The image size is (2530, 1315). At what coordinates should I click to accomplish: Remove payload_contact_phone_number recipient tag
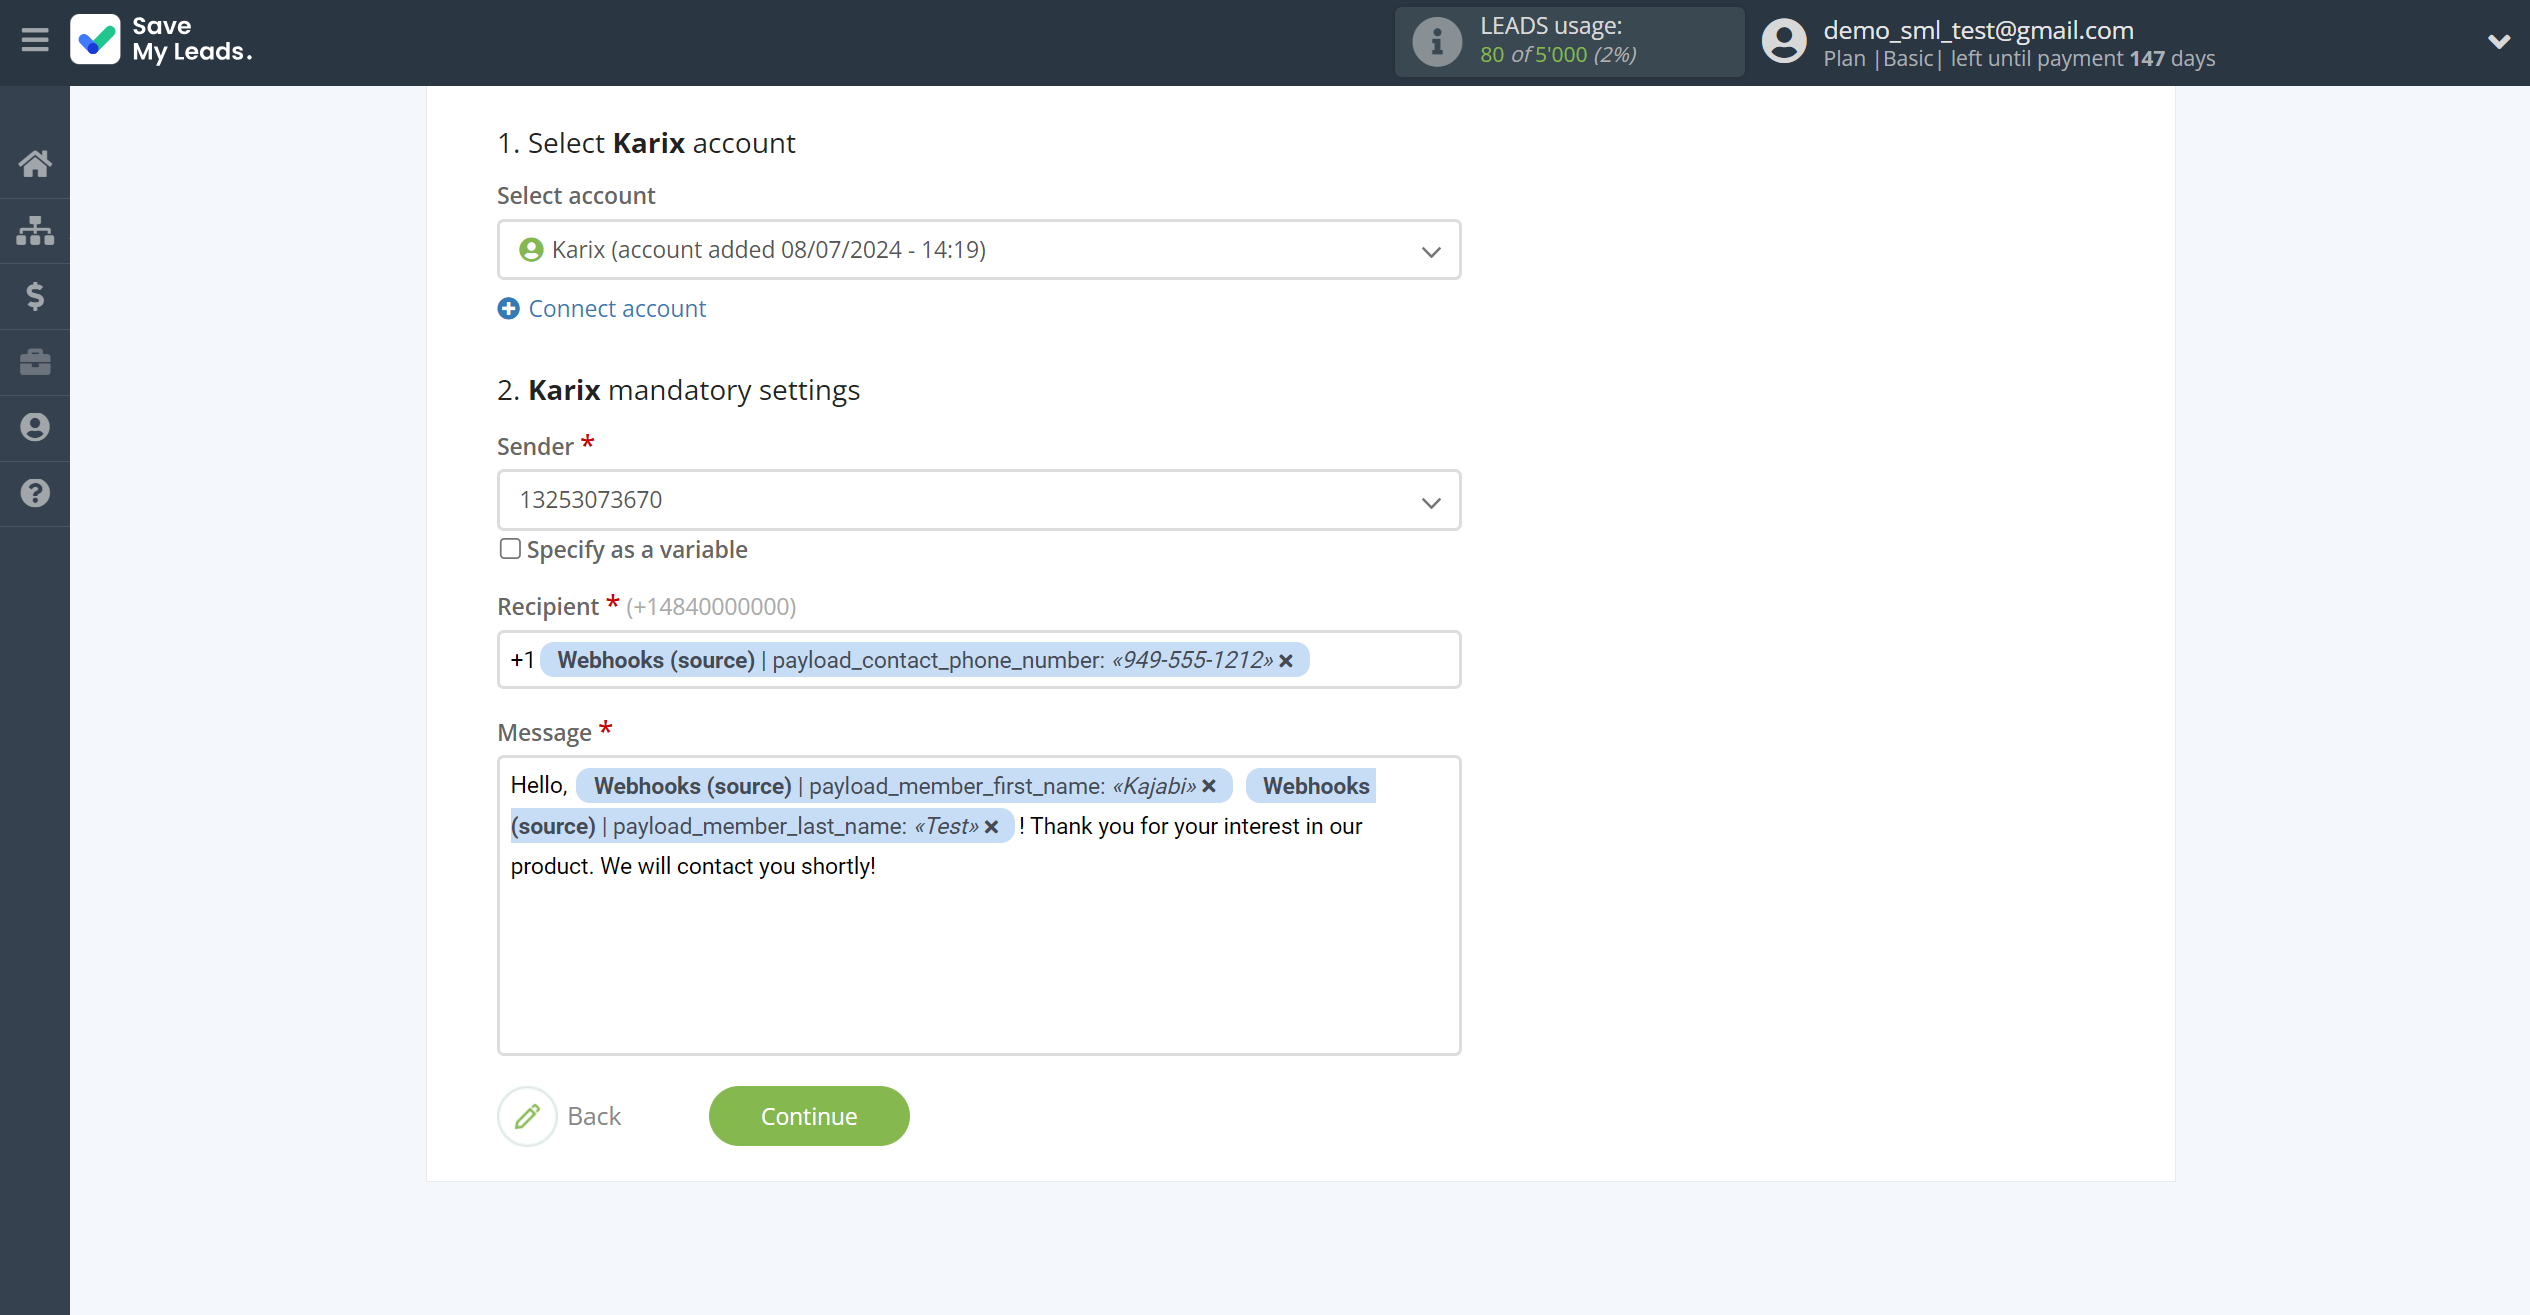coord(1287,659)
